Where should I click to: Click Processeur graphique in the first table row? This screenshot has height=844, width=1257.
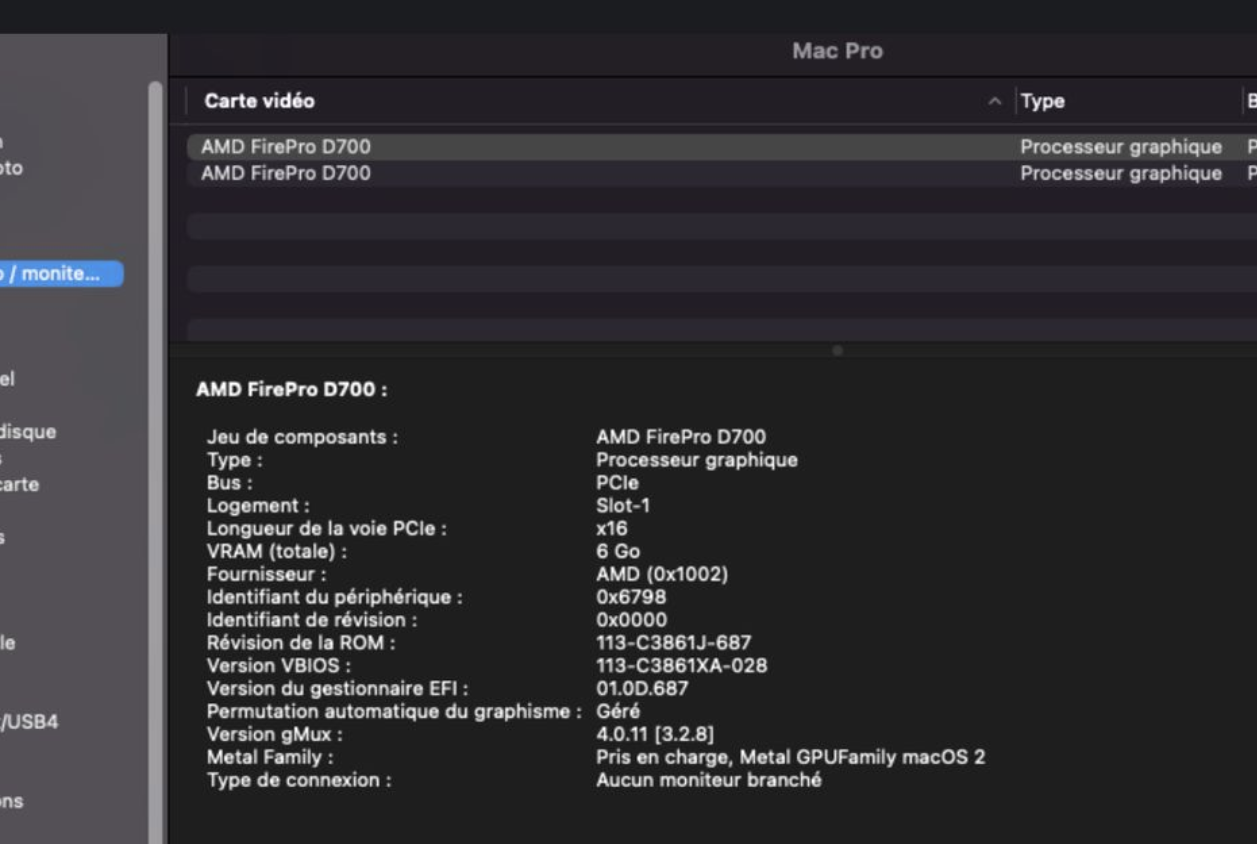click(1120, 147)
